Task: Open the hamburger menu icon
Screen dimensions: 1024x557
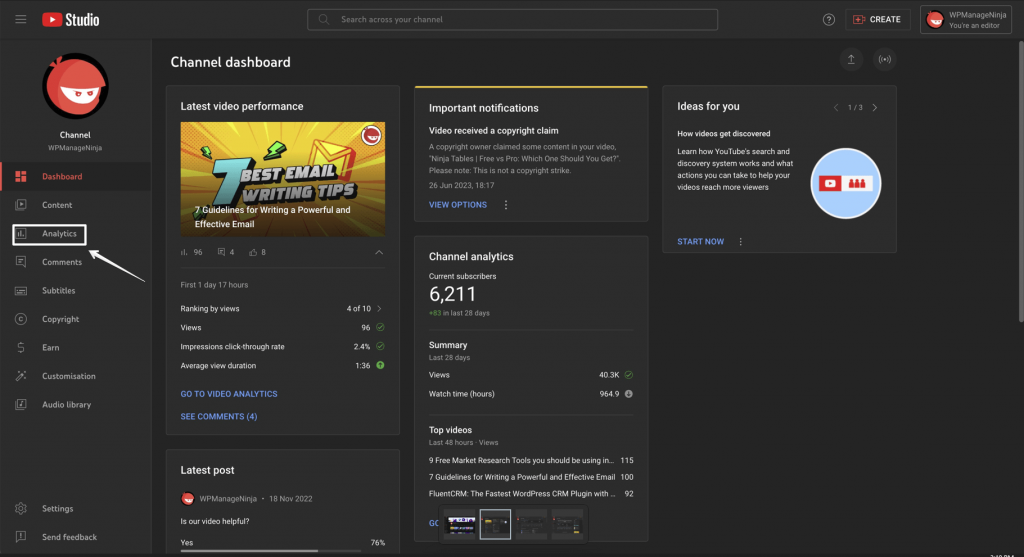Action: [21, 20]
